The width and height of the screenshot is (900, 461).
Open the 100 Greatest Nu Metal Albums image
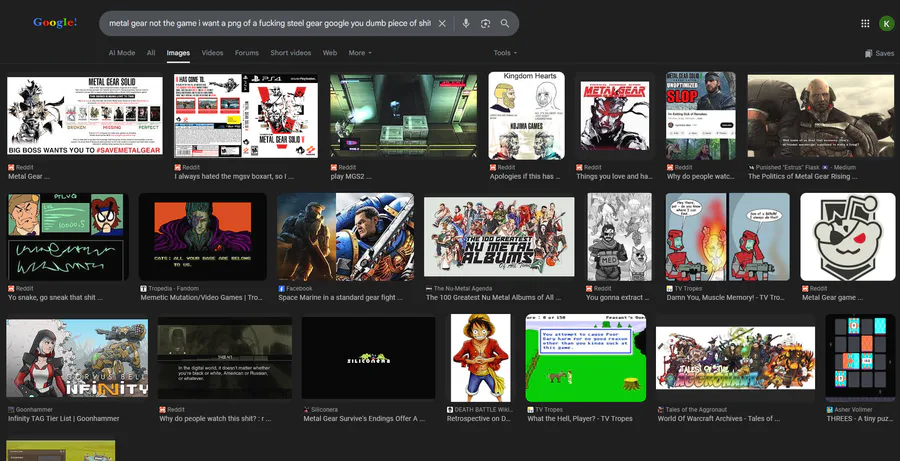pos(499,237)
